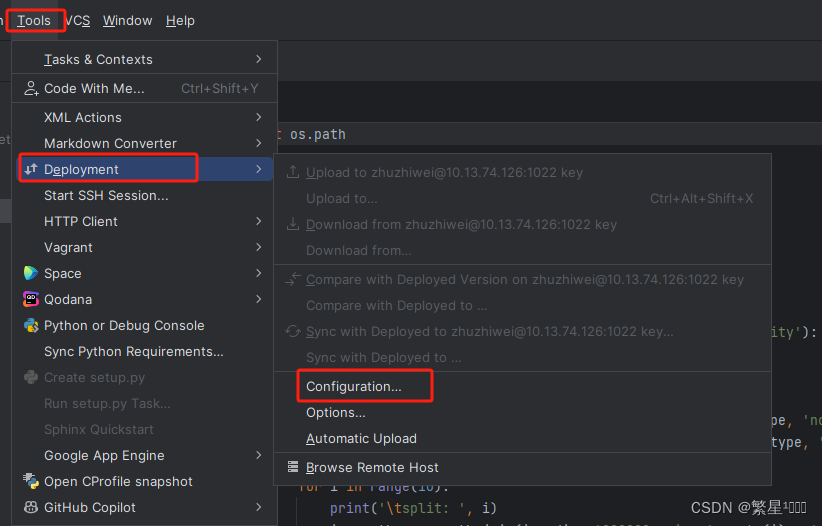Screen dimensions: 822x526
Task: Toggle Automatic Upload
Action: click(522, 438)
